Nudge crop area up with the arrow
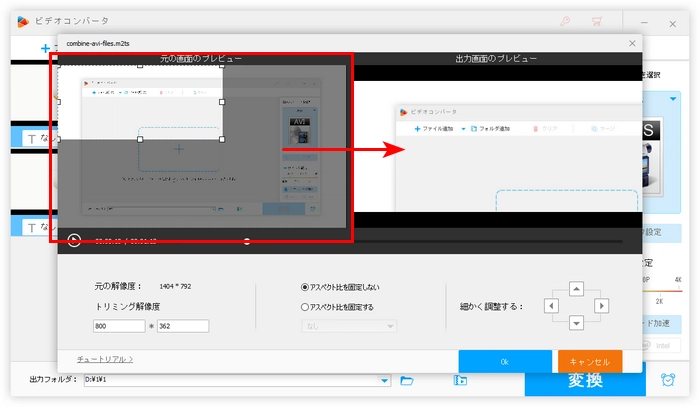The image size is (700, 407). pos(575,289)
